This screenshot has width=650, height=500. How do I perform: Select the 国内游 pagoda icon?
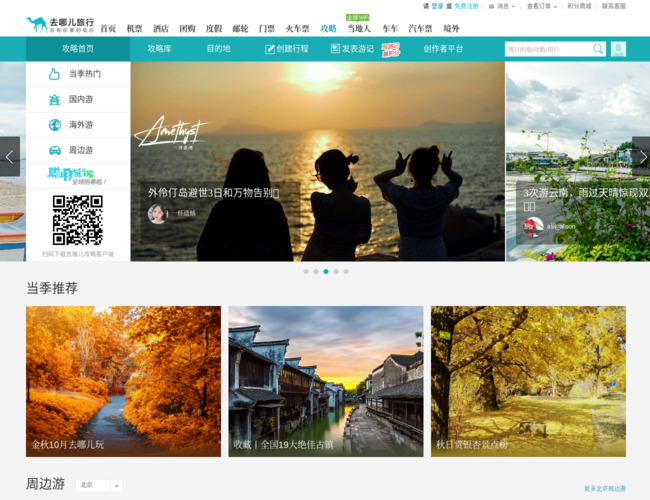coord(54,100)
